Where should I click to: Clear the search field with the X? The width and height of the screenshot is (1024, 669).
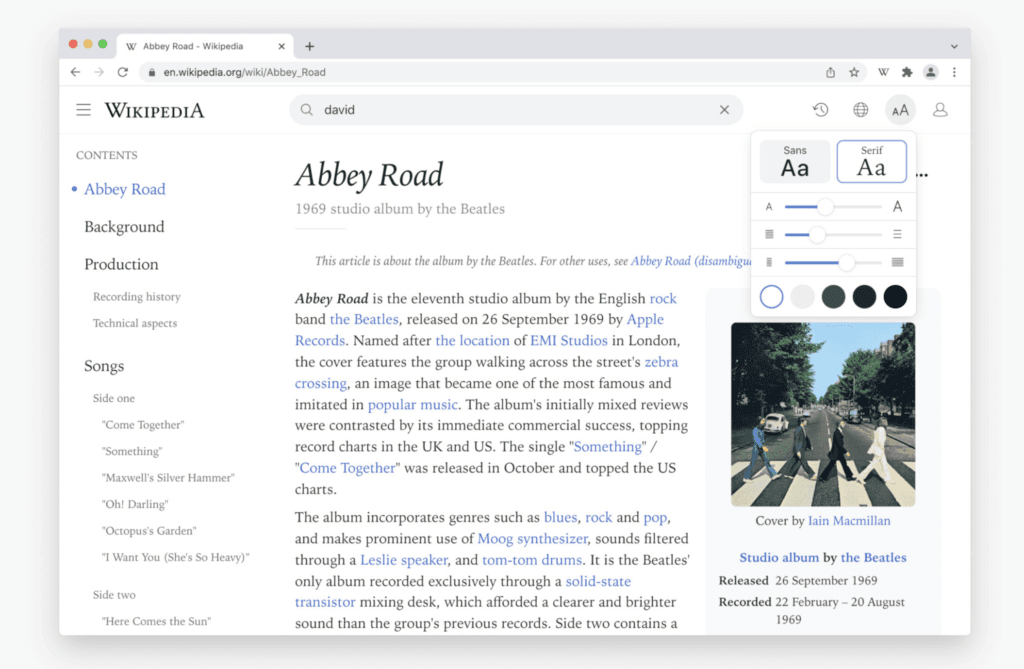pos(724,110)
